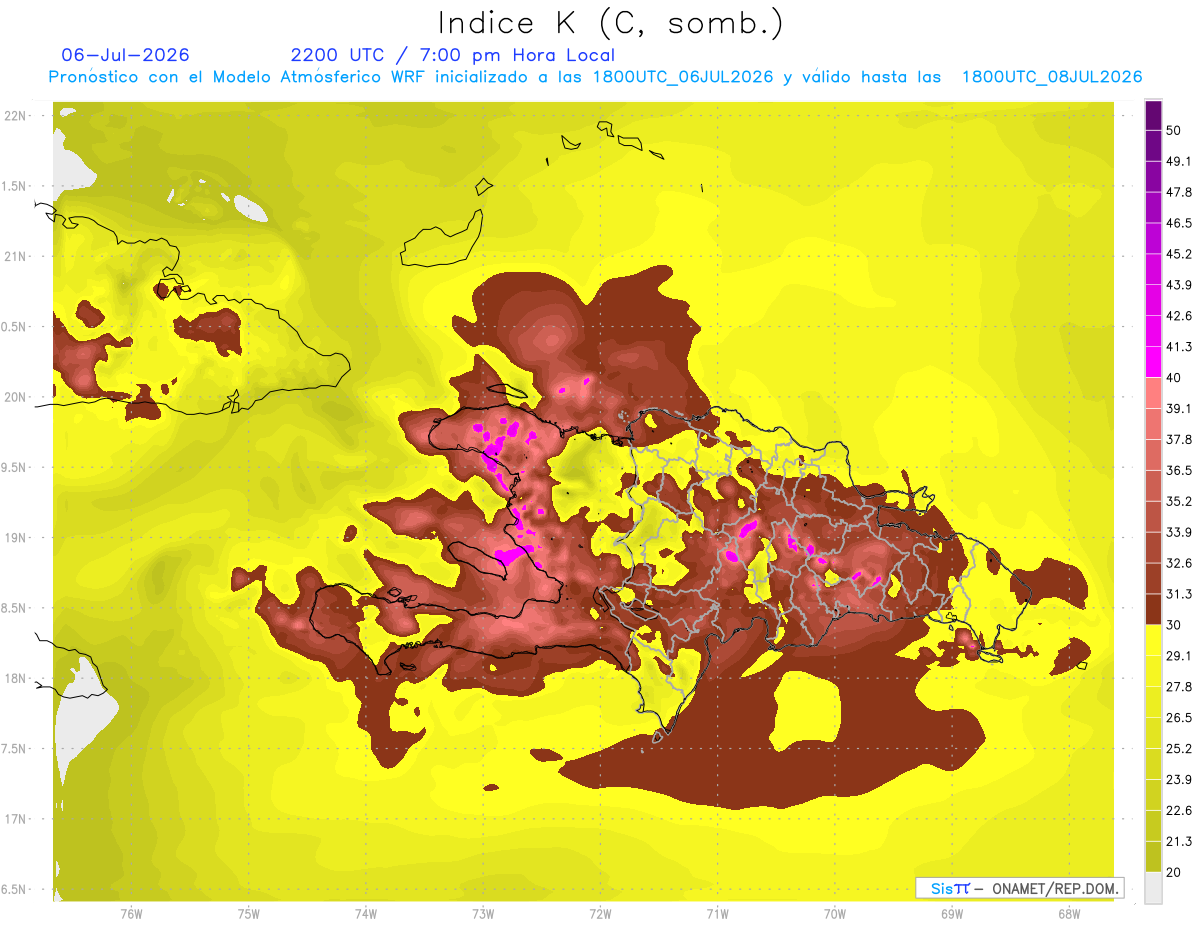This screenshot has width=1200, height=927.
Task: Click the '49.1' value on the color scale
Action: point(1179,161)
